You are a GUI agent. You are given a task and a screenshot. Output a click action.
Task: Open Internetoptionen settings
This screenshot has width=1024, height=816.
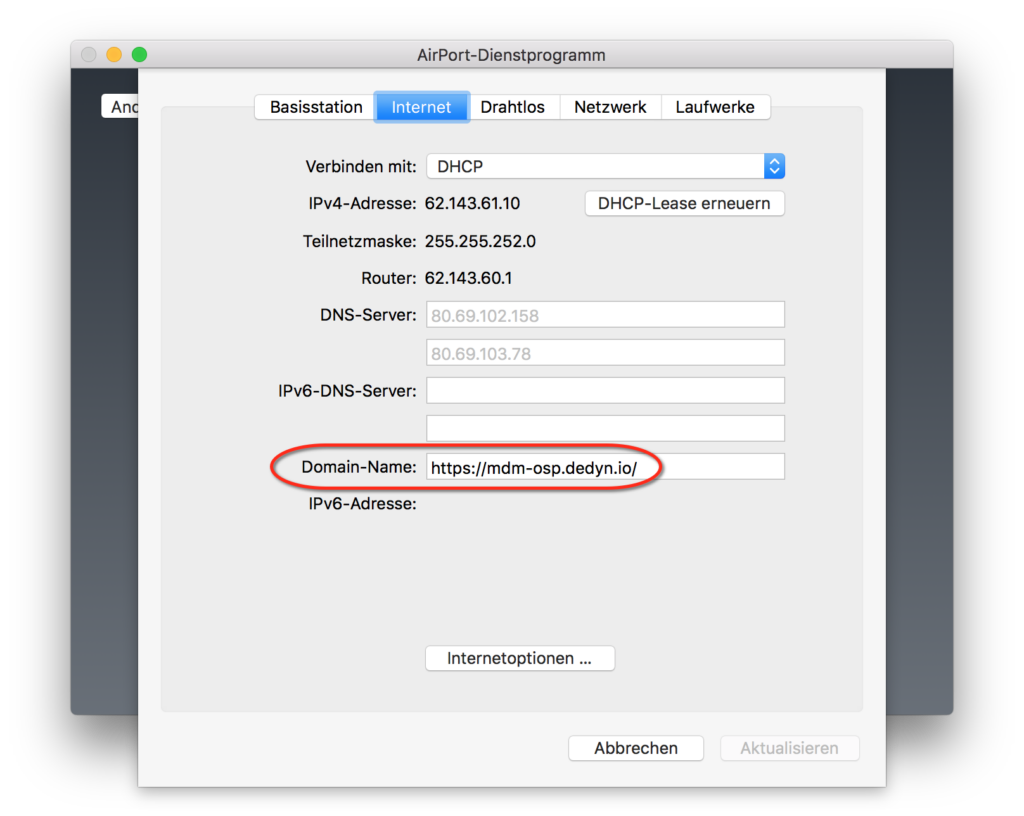519,659
